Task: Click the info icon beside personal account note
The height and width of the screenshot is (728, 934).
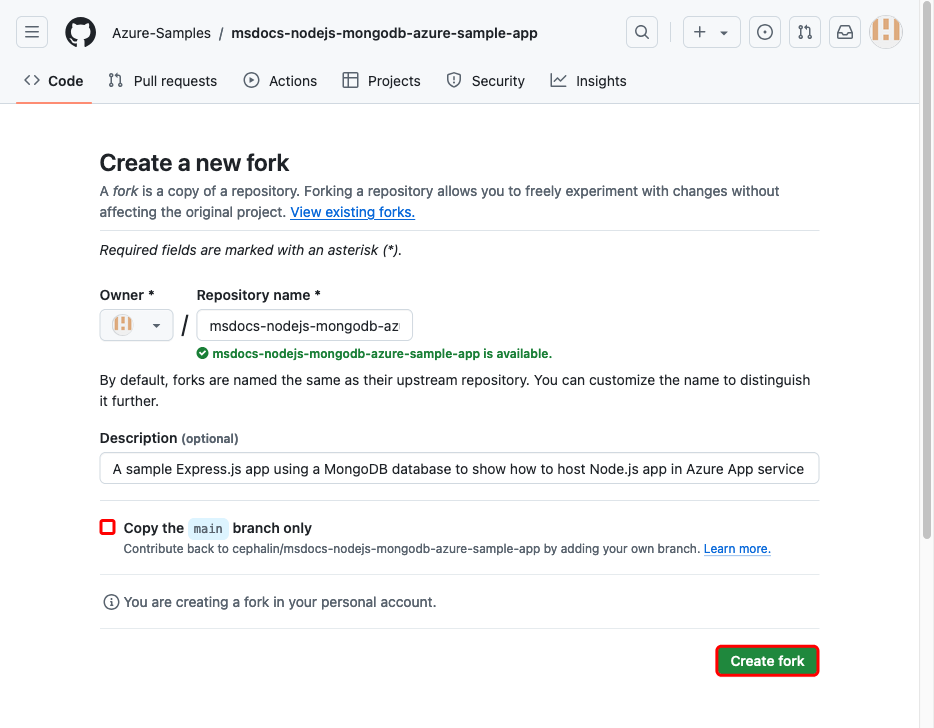Action: pyautogui.click(x=111, y=602)
